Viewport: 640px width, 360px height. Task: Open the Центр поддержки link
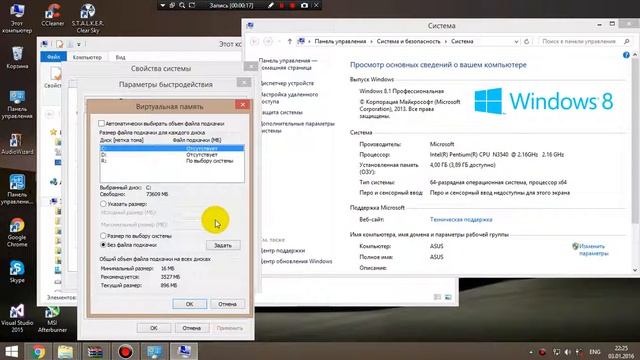pyautogui.click(x=282, y=251)
